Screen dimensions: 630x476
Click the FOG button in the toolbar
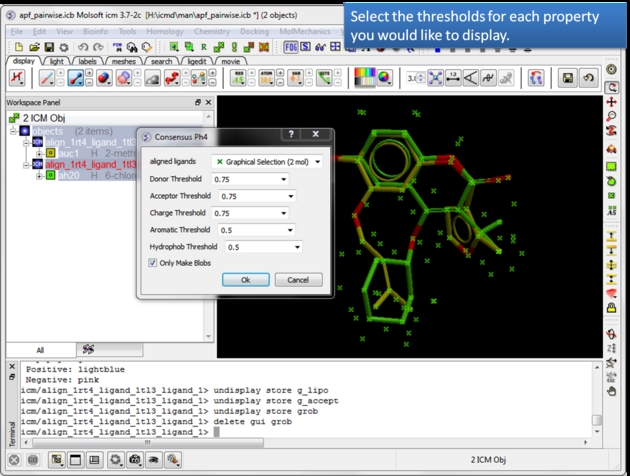[291, 47]
